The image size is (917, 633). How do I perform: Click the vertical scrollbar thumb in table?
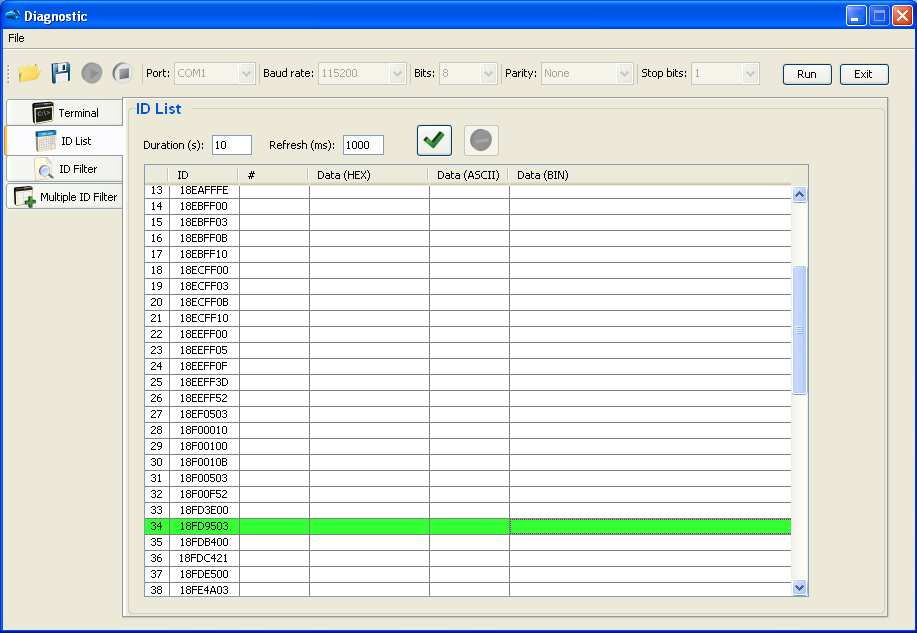pos(799,331)
